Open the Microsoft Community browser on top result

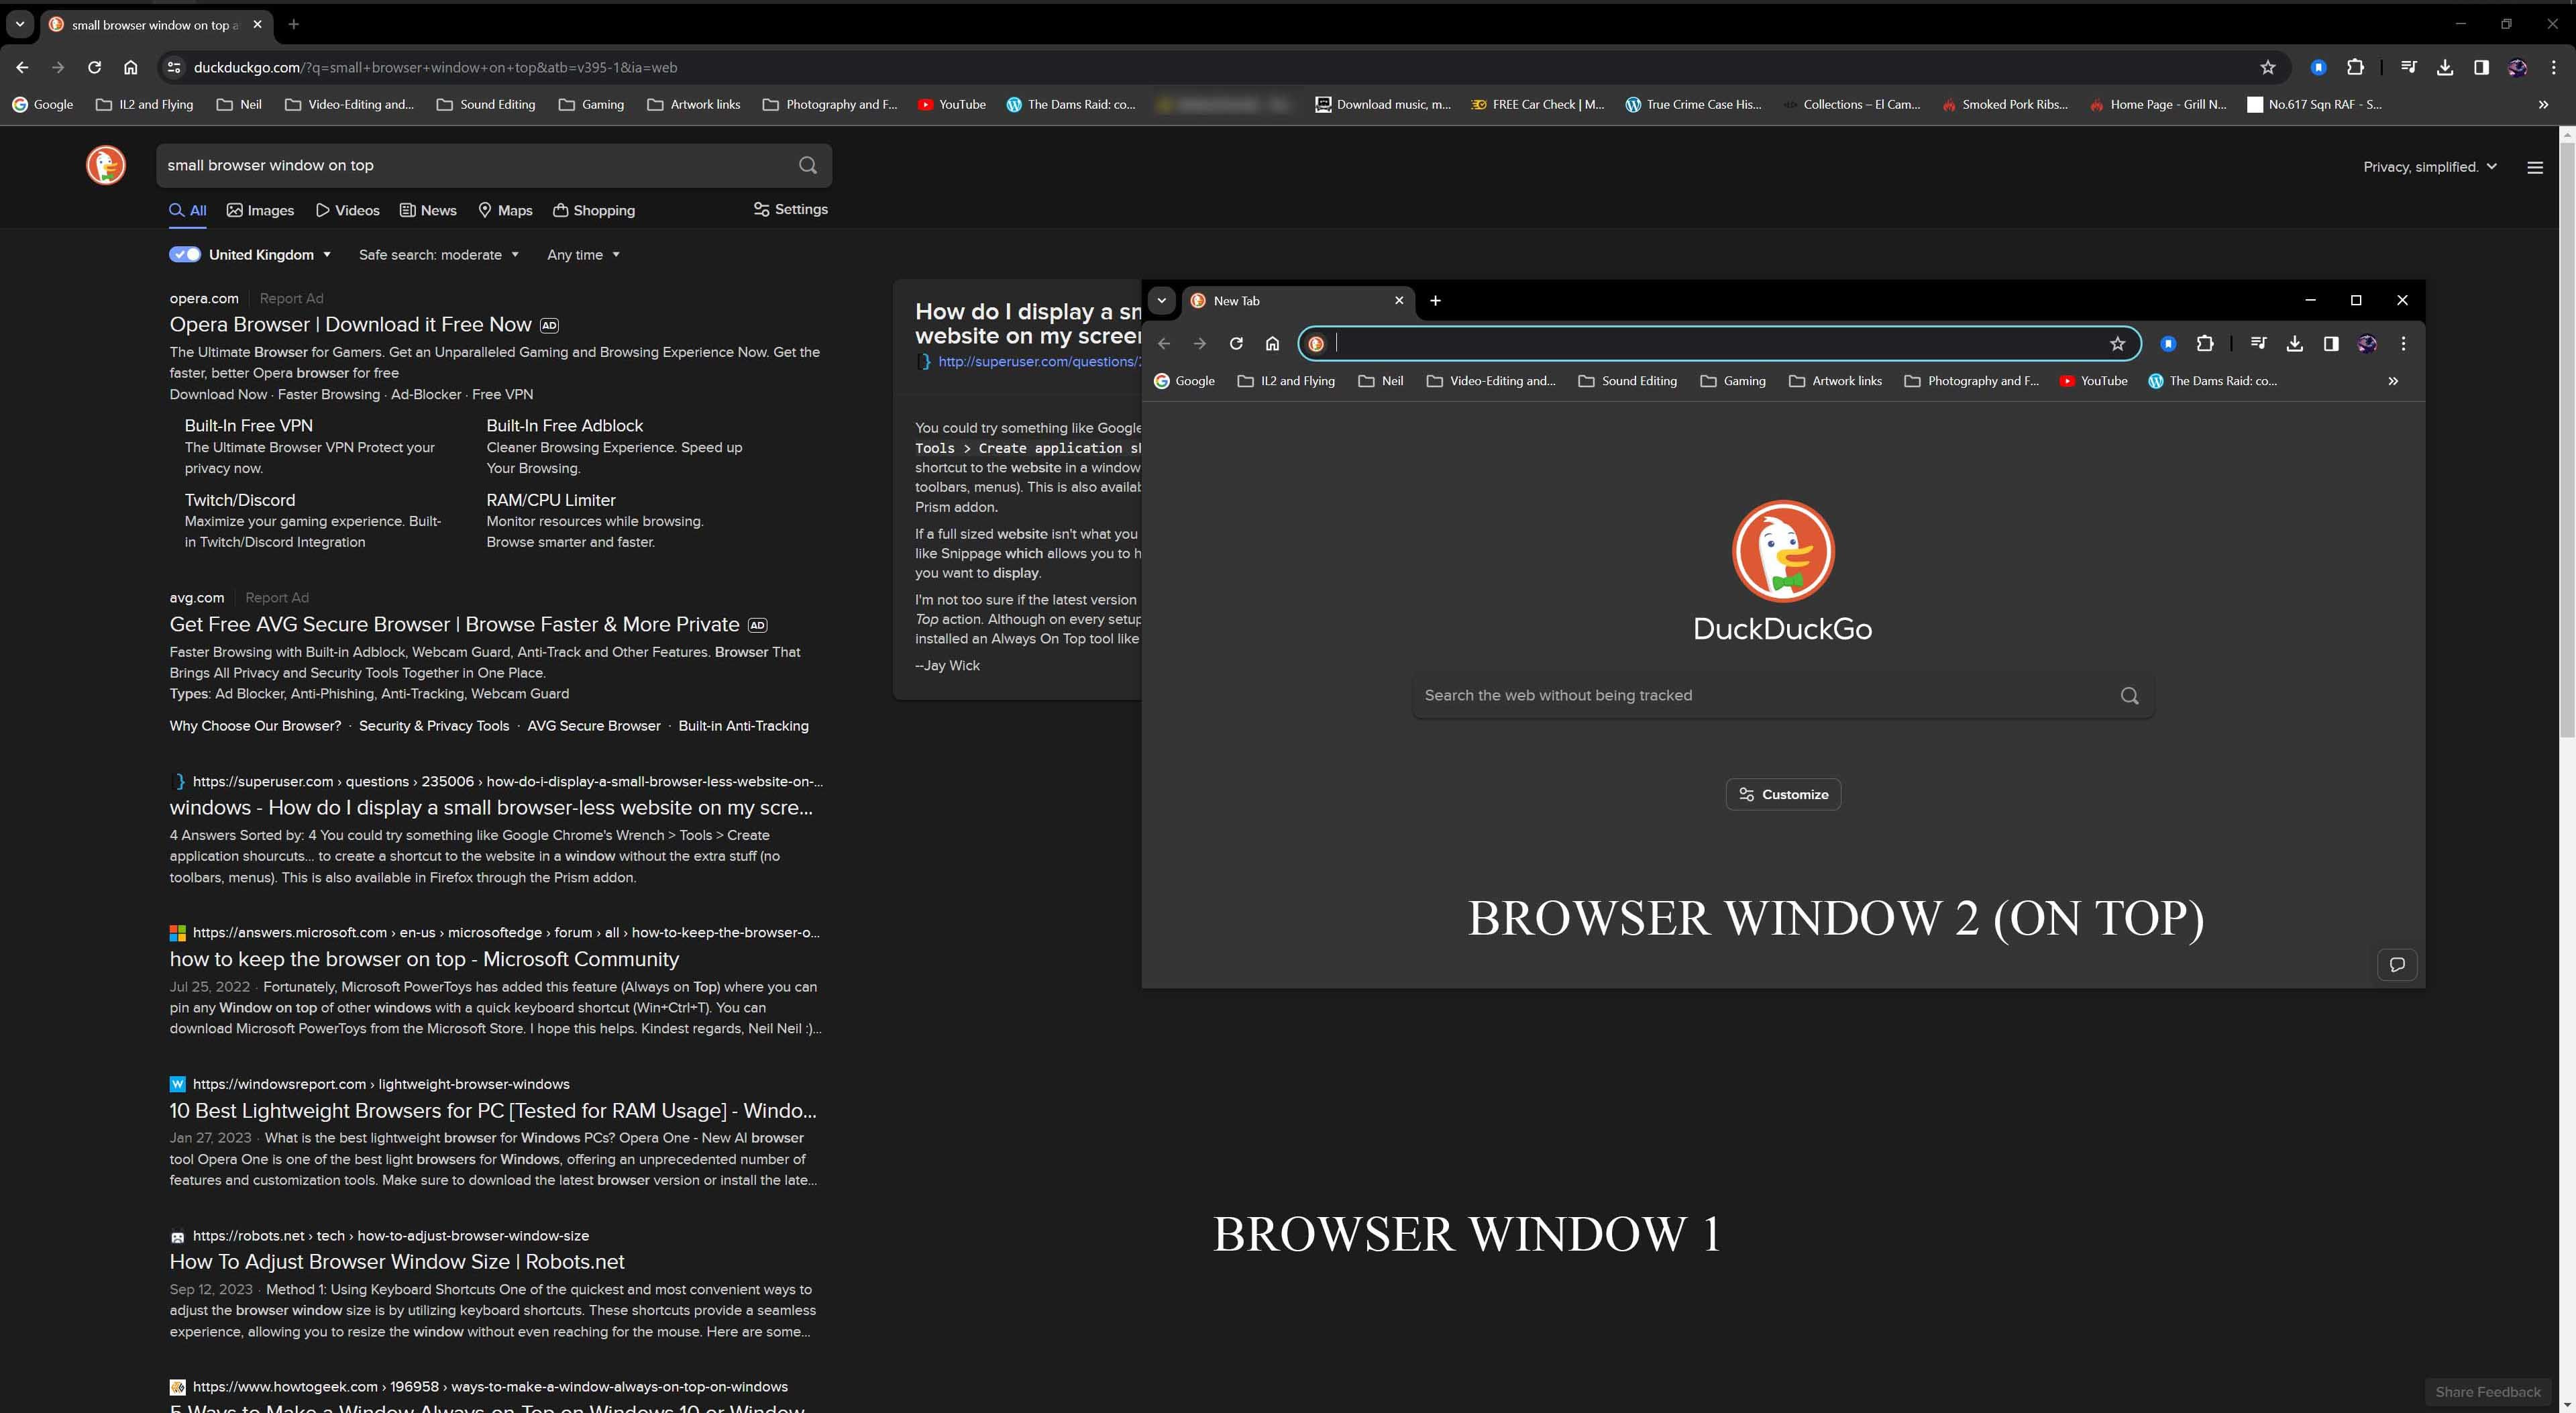[424, 959]
